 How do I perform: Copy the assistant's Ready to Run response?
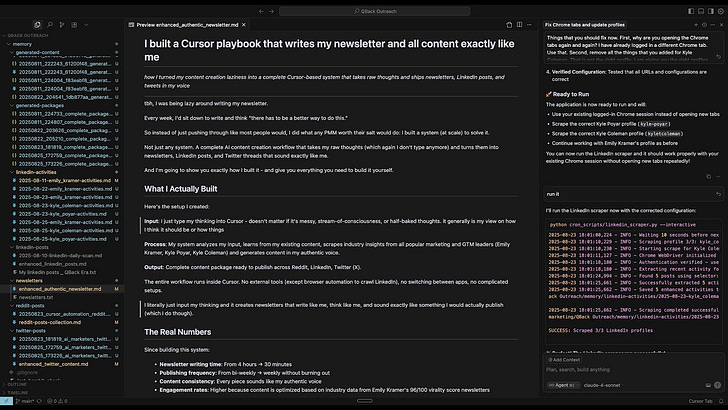[708, 176]
